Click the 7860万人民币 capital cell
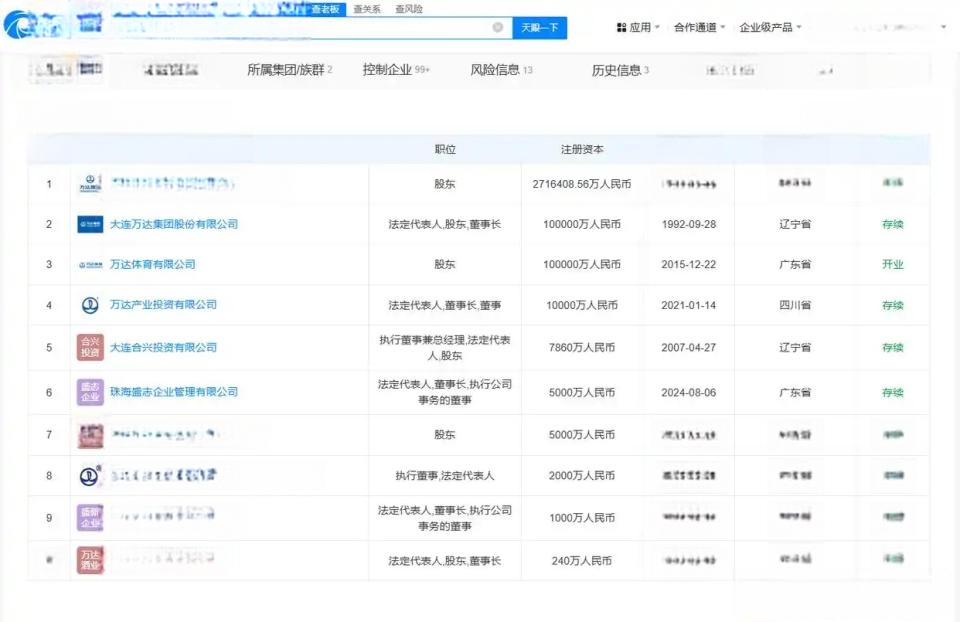Image resolution: width=960 pixels, height=622 pixels. tap(582, 347)
